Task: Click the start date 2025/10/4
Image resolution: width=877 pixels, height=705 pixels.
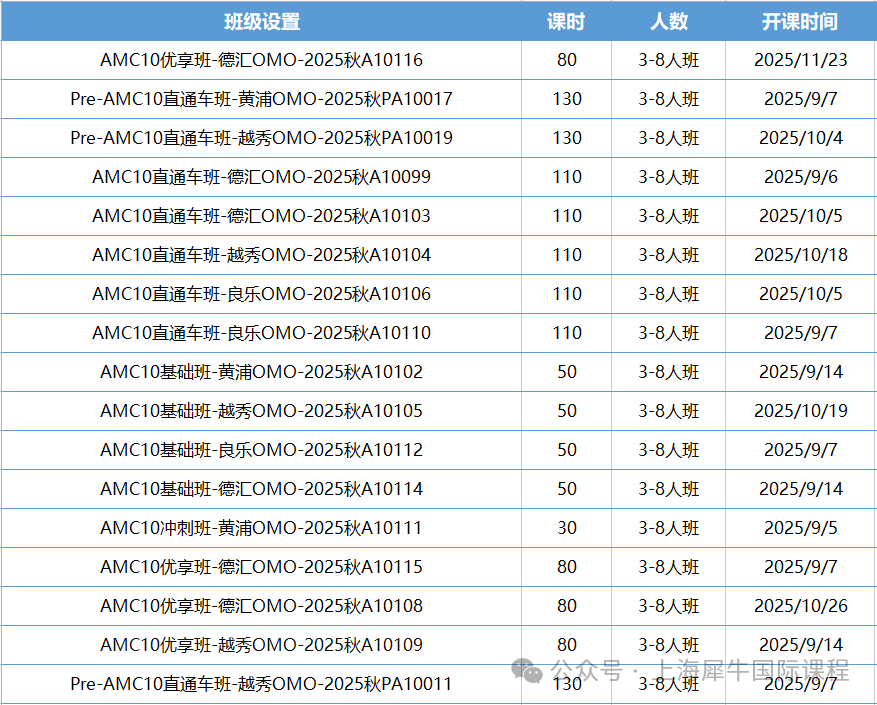Action: click(800, 138)
